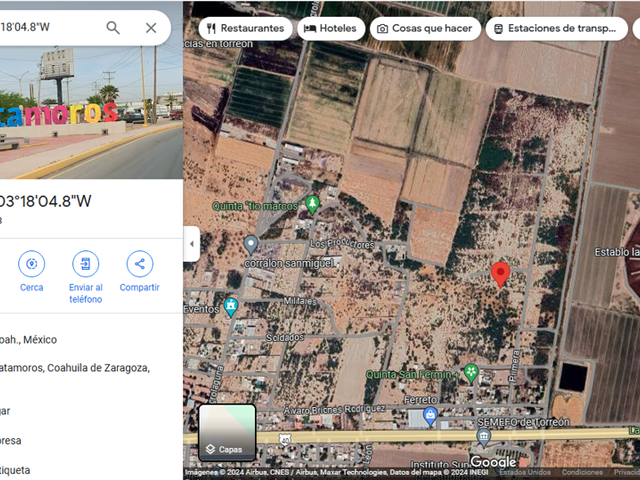Open the Restaurantes filter chip
This screenshot has width=640, height=480.
pyautogui.click(x=246, y=29)
